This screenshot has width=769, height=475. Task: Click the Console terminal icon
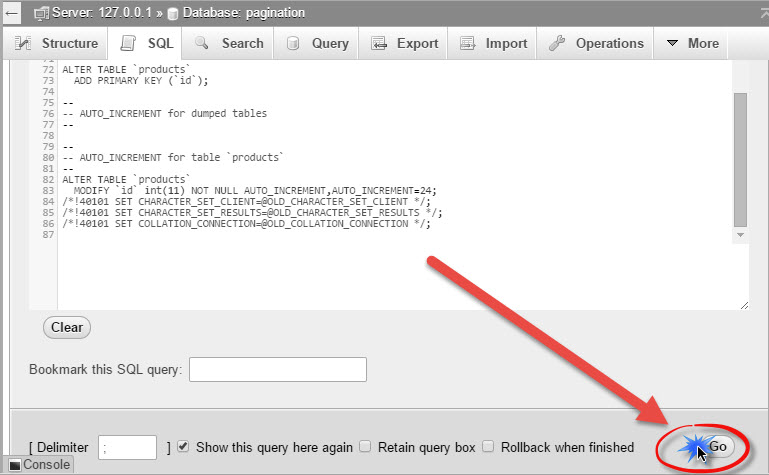tap(15, 465)
